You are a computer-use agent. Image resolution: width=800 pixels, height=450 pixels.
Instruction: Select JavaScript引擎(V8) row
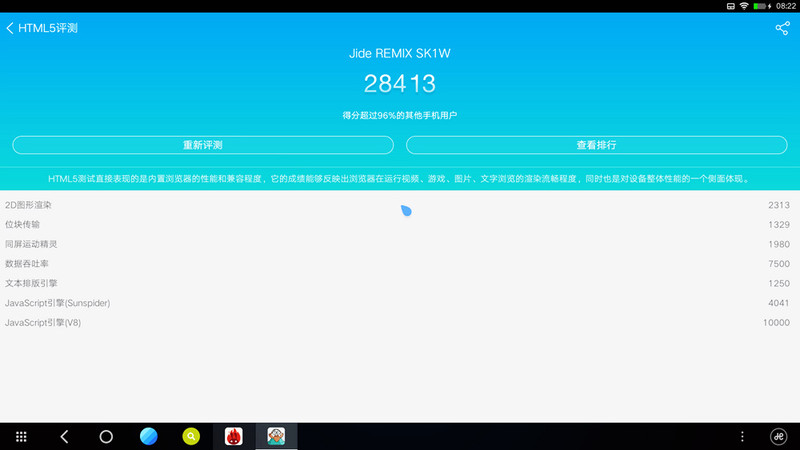point(400,322)
